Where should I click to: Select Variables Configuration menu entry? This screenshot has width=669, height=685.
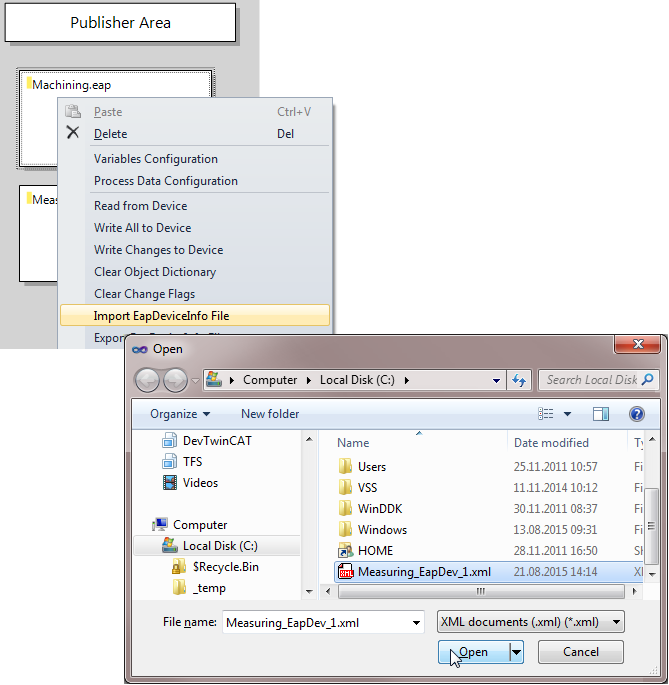click(195, 159)
